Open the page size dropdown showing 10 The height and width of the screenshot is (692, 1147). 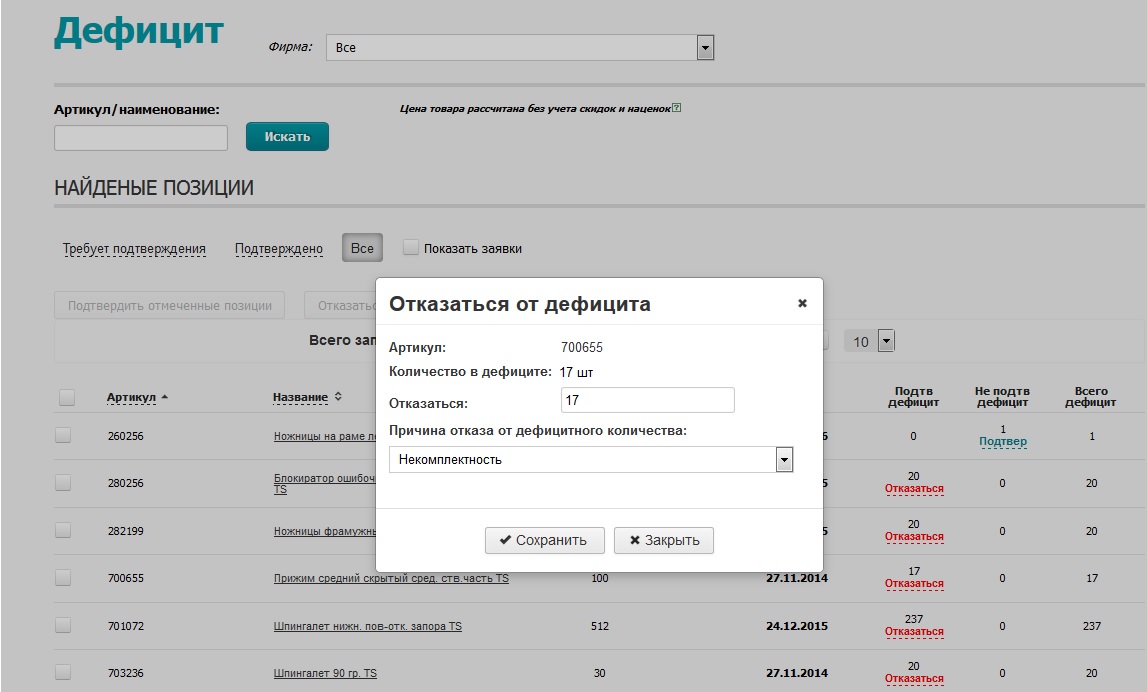(885, 342)
